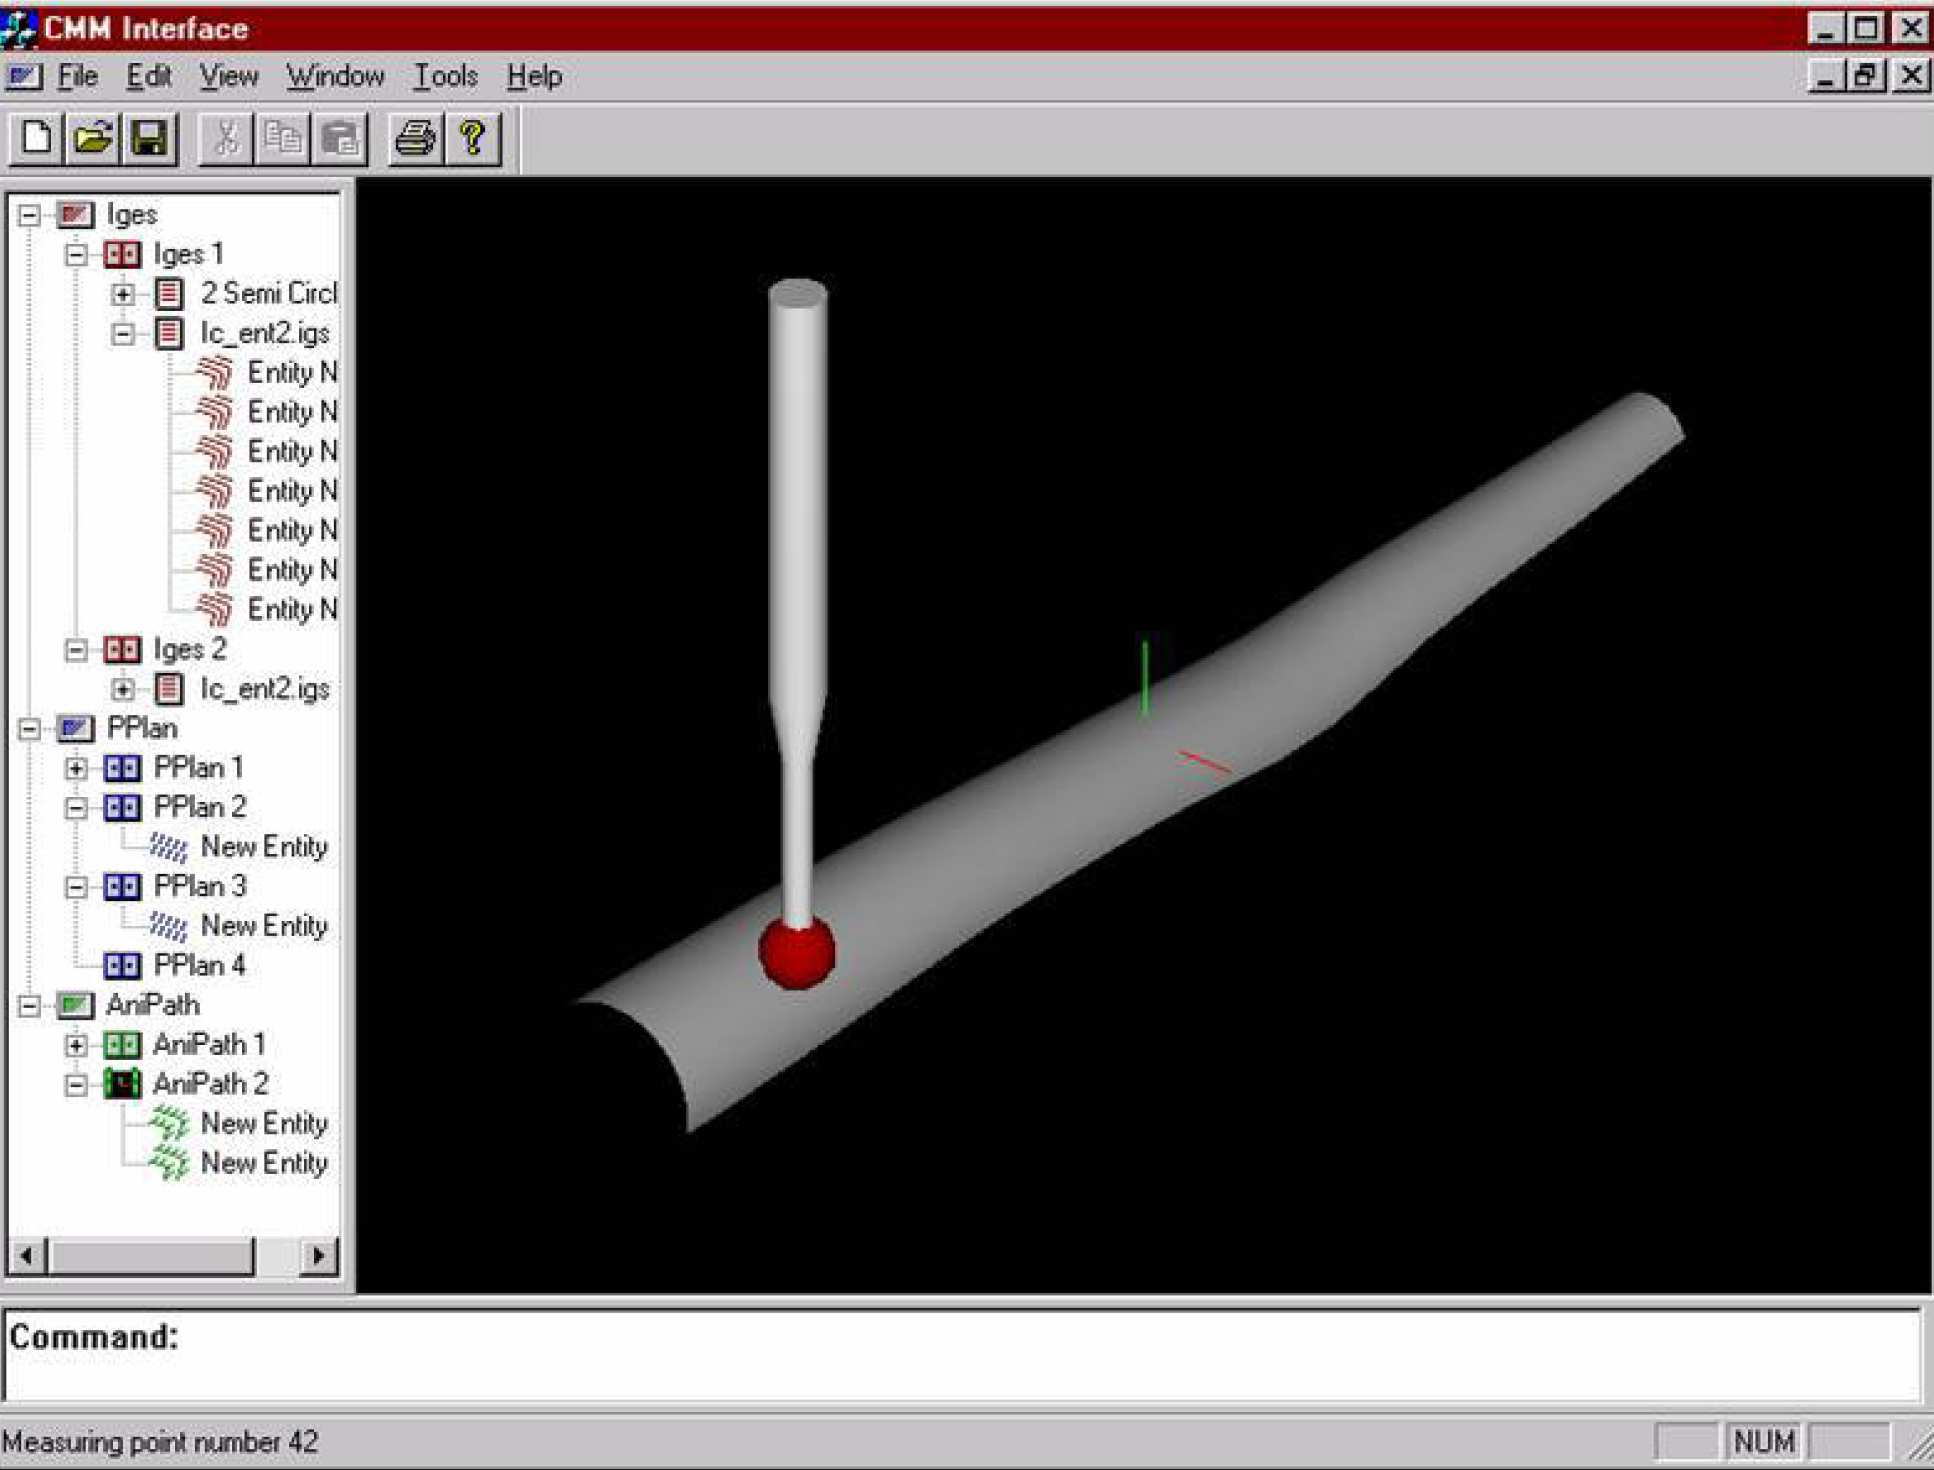This screenshot has height=1470, width=1934.
Task: Click the Help question mark icon
Action: coord(471,138)
